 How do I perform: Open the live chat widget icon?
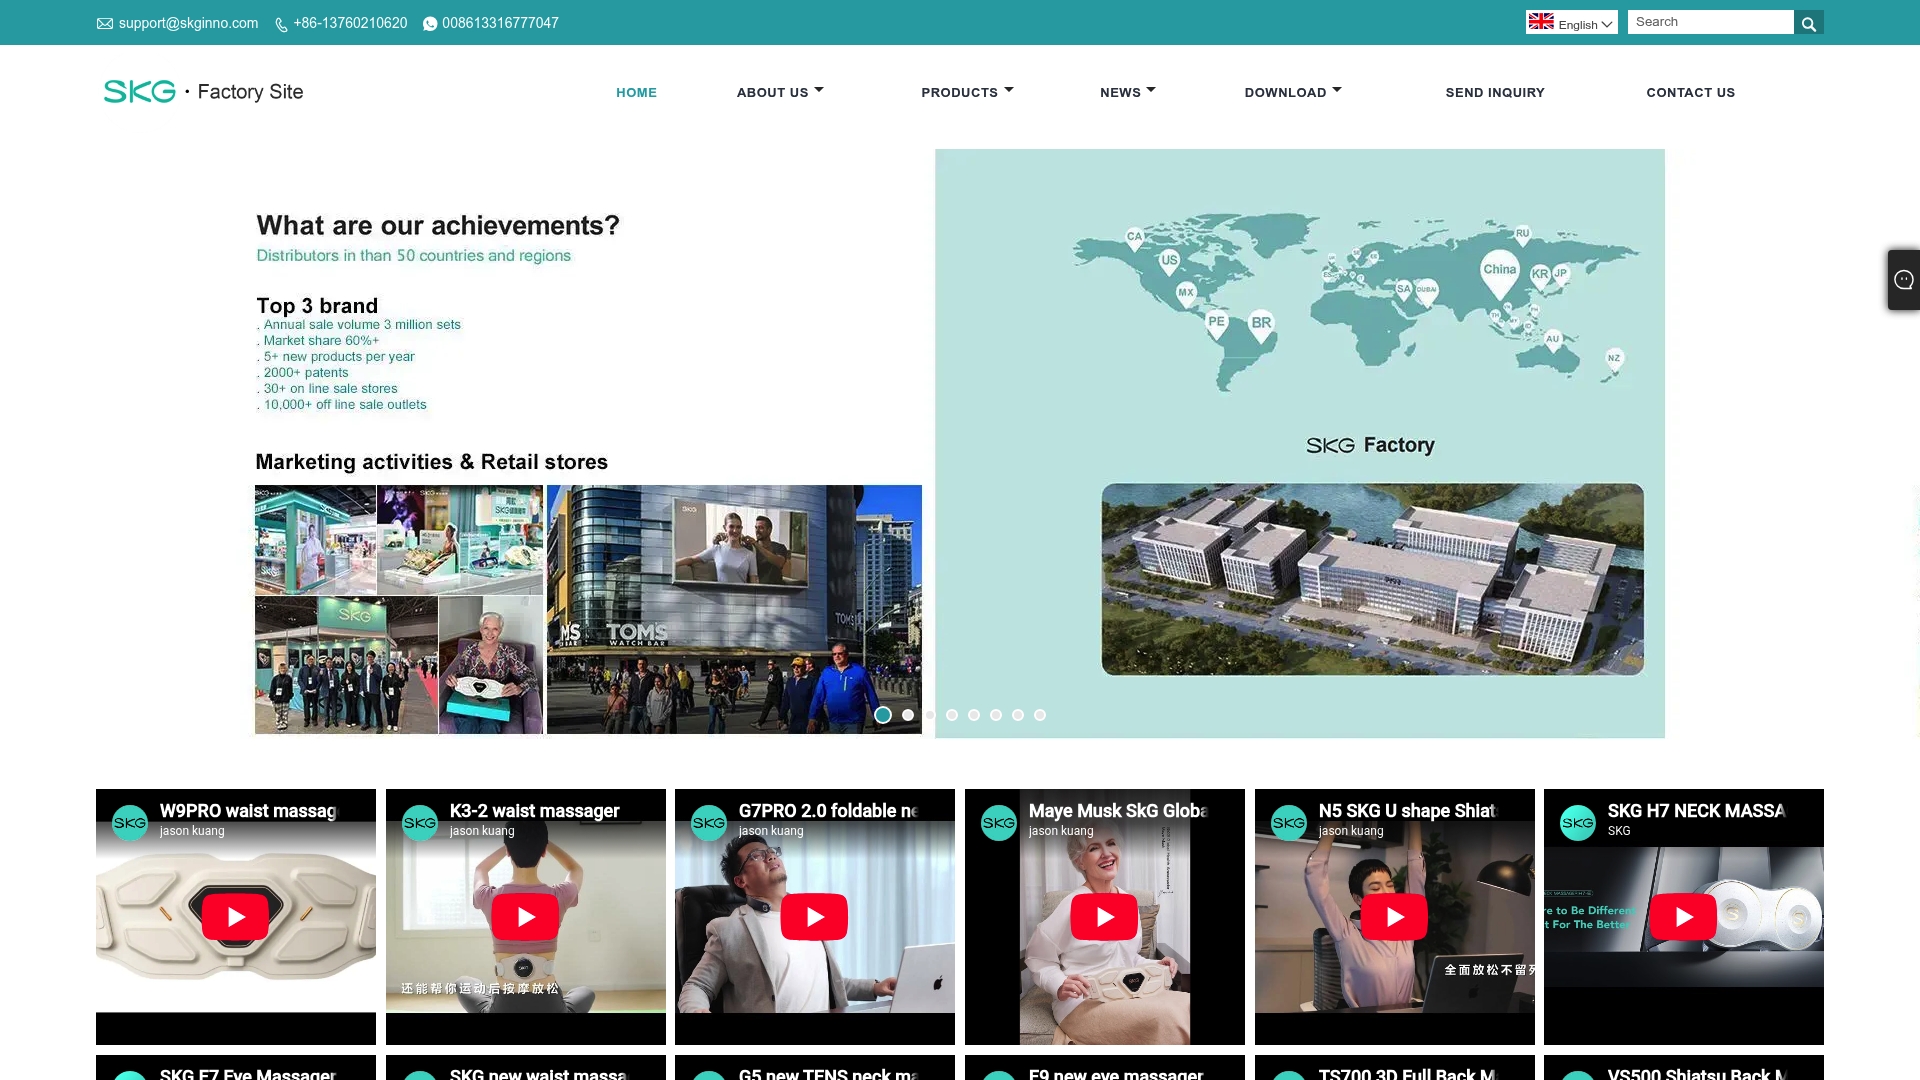tap(1904, 280)
